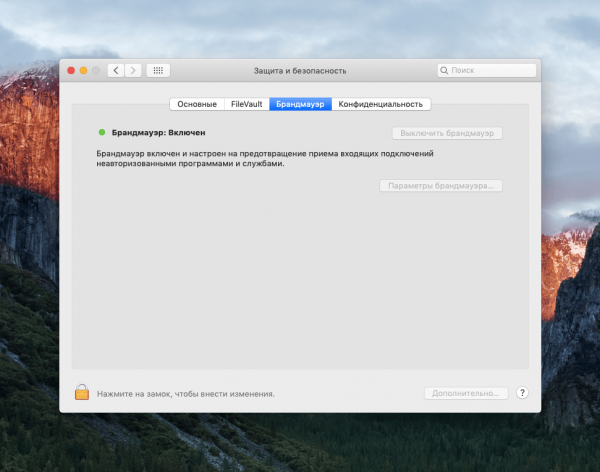The width and height of the screenshot is (600, 472).
Task: Show all preferences grid icon
Action: pos(158,70)
